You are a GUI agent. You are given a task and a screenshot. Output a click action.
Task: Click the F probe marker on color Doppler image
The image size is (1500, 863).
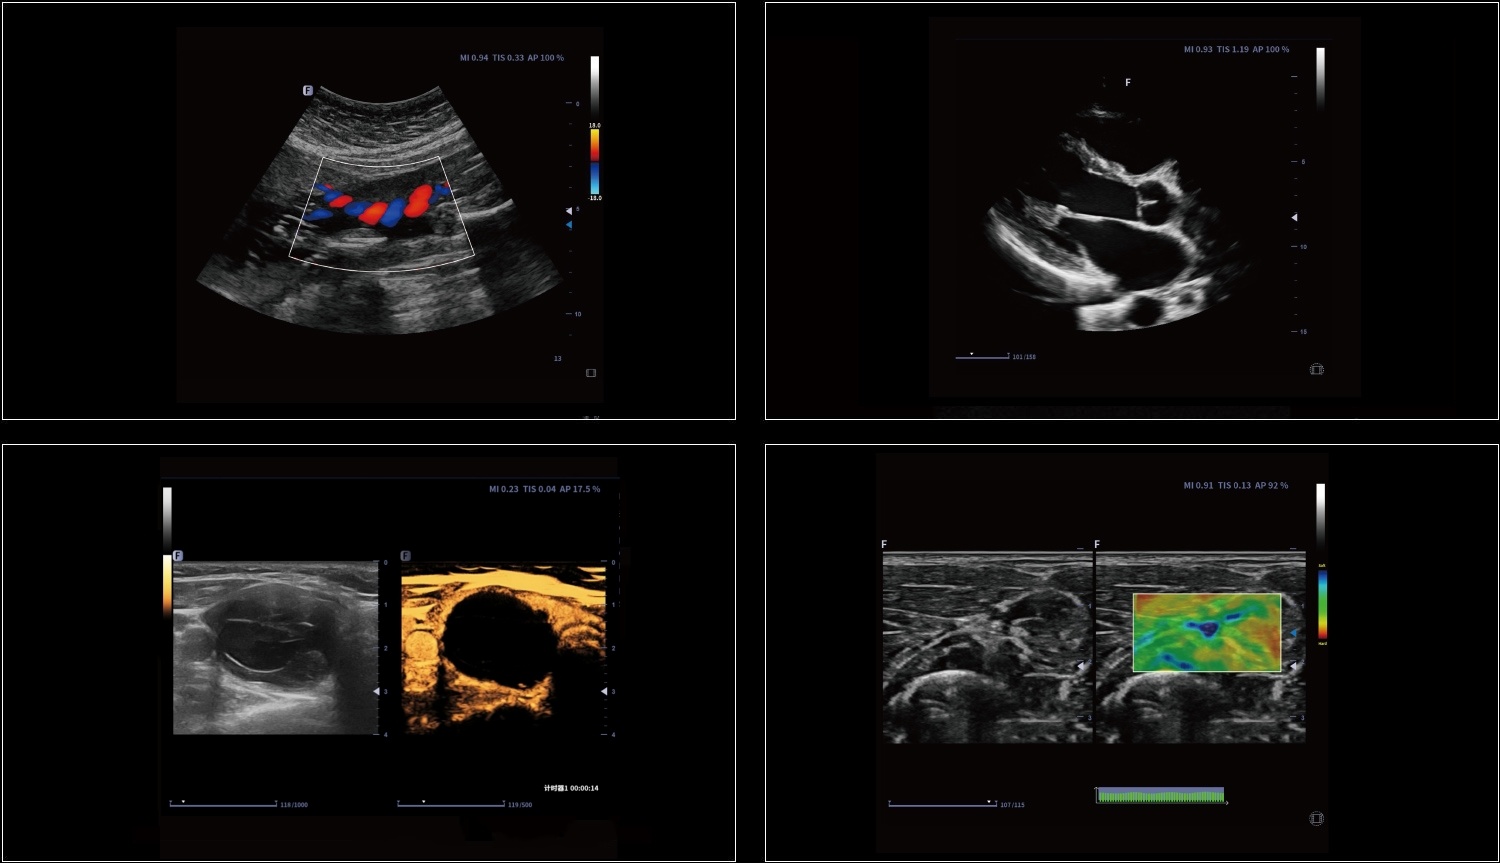308,91
